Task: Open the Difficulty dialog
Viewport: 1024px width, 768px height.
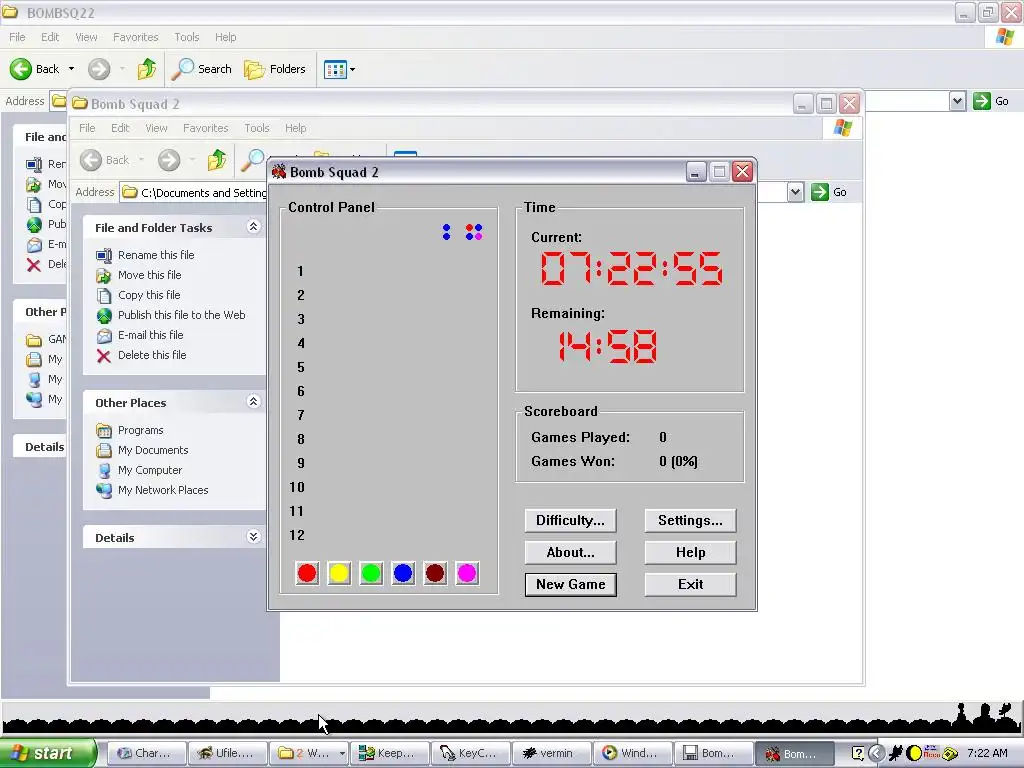Action: (x=570, y=520)
